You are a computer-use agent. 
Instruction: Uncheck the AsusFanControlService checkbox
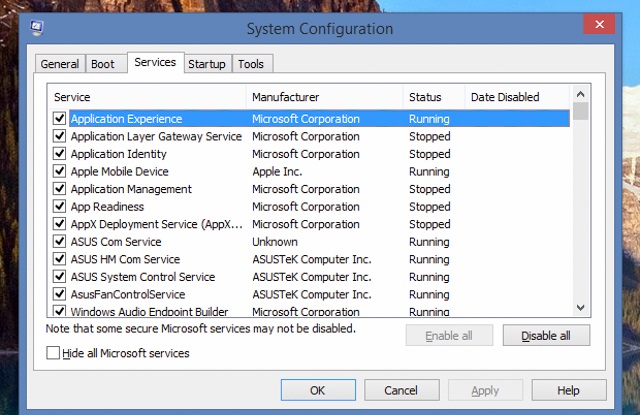[59, 295]
